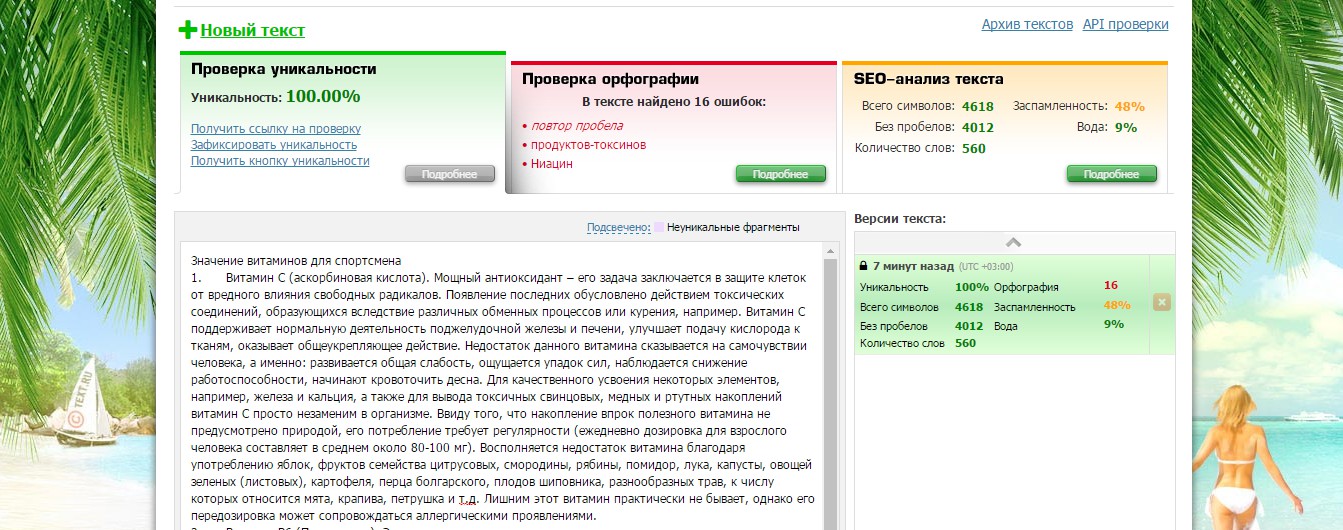Switch to the 'Проверка орфографии' tab
1343x530 pixels.
610,79
